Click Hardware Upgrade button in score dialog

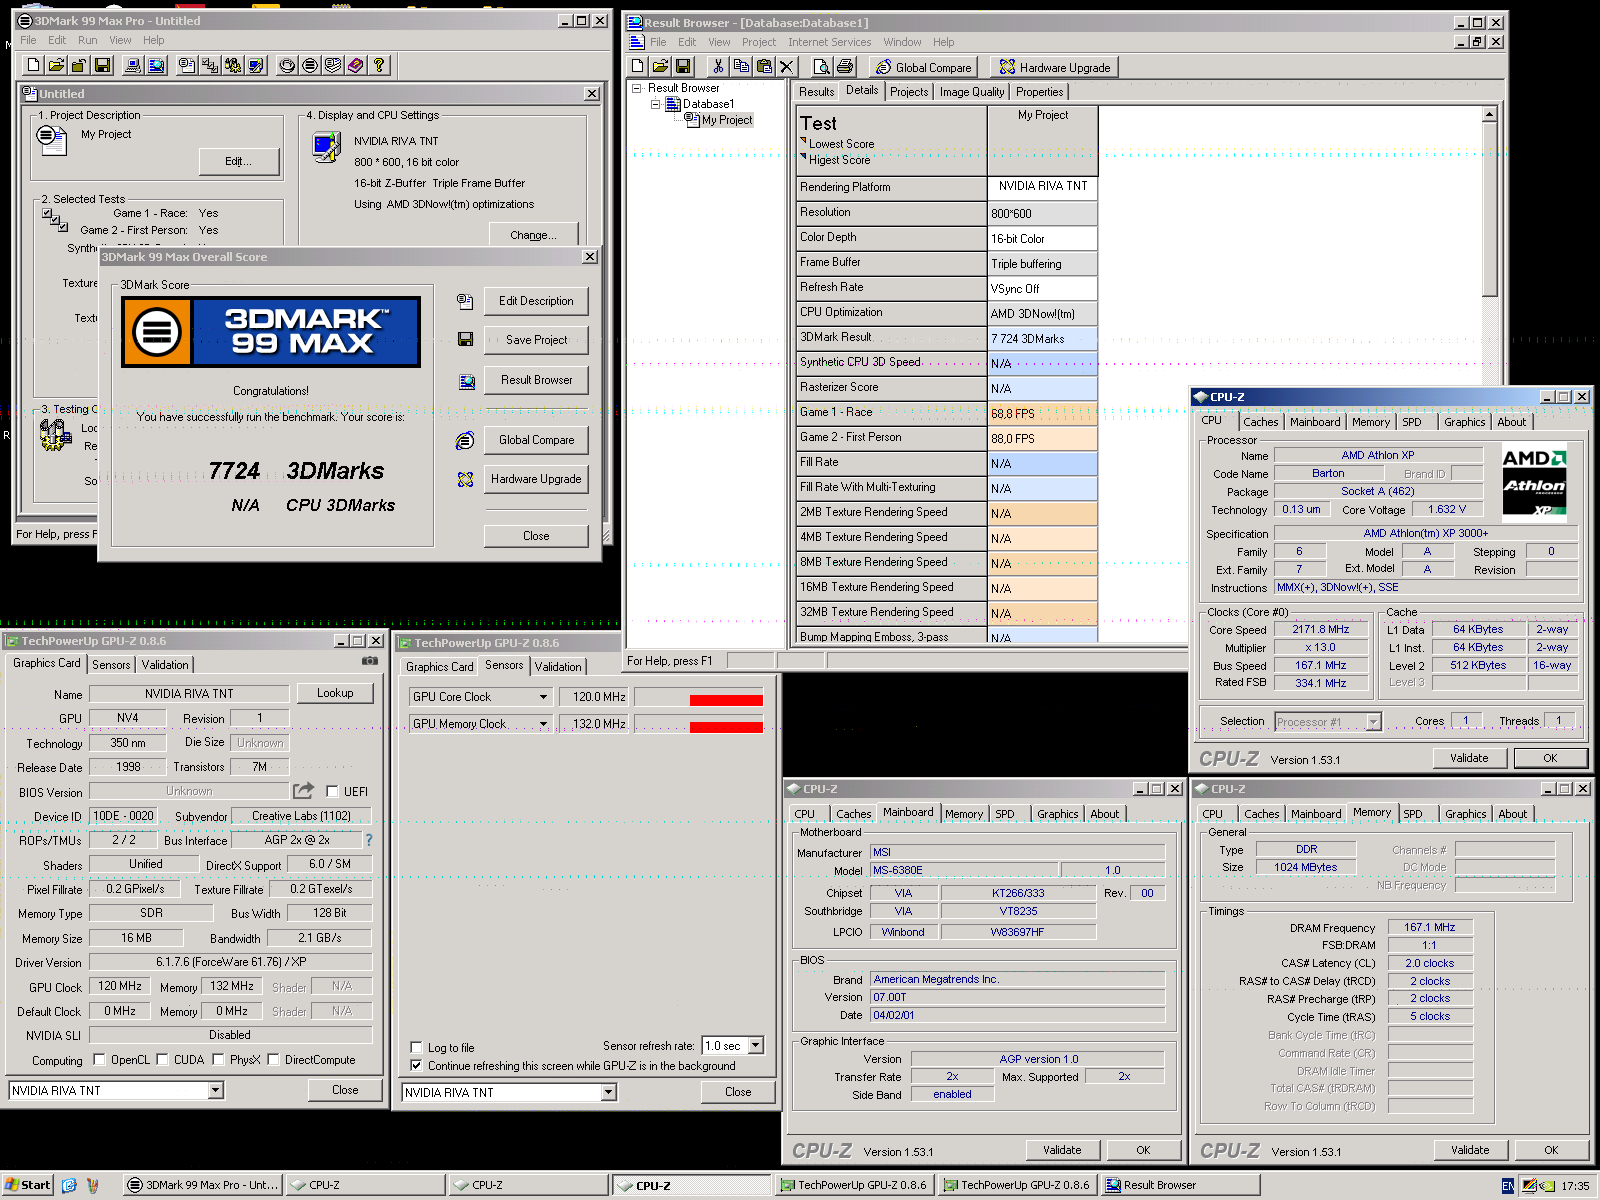pos(536,479)
